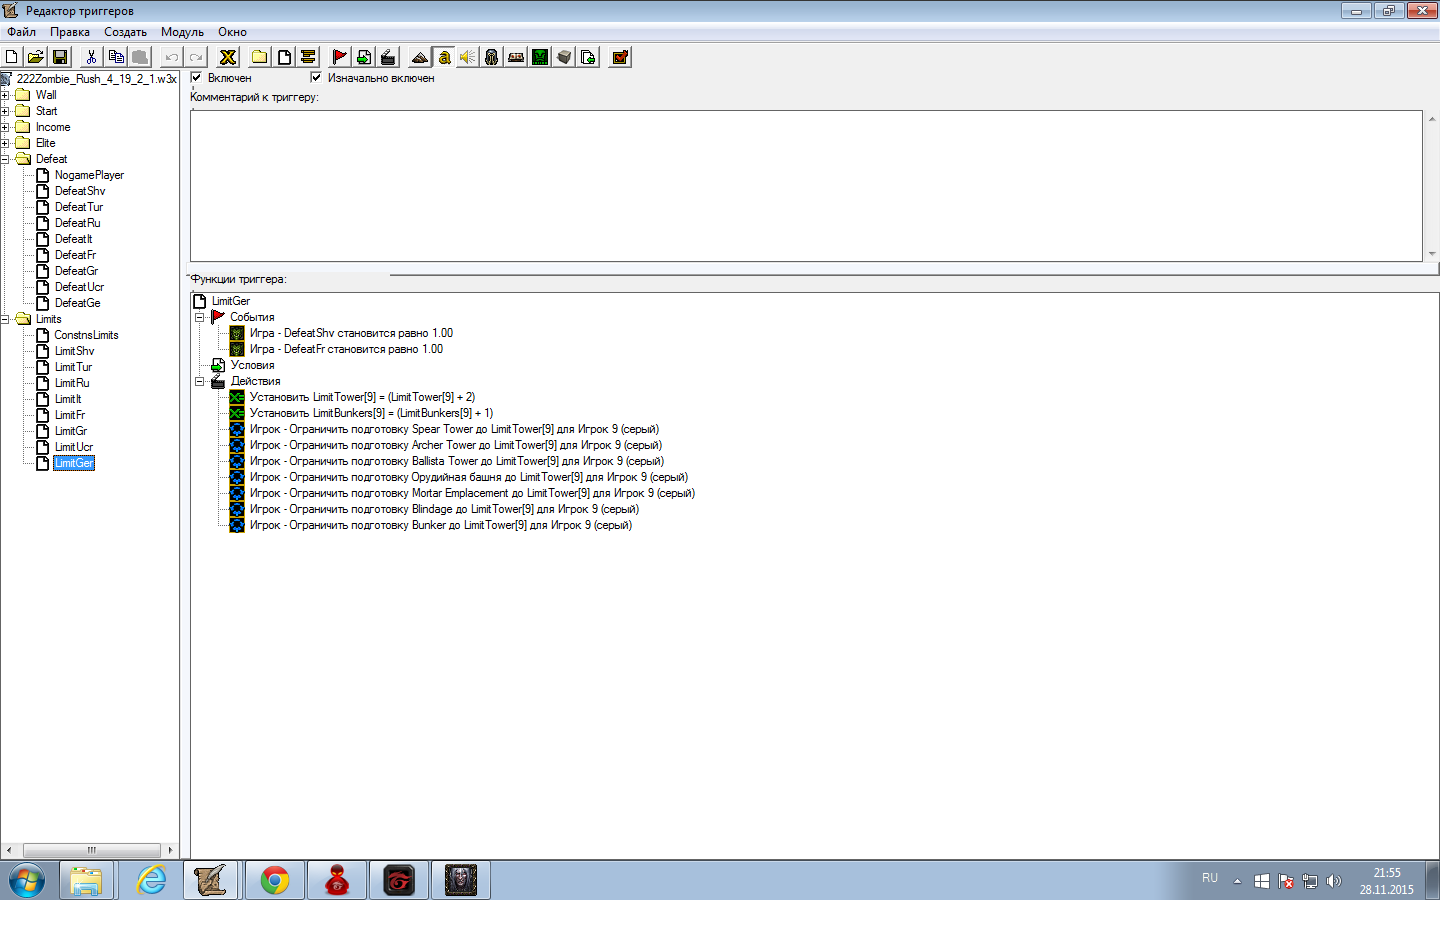Screen dimensions: 1440x930
Task: Cut selection with the scissors icon
Action: point(91,57)
